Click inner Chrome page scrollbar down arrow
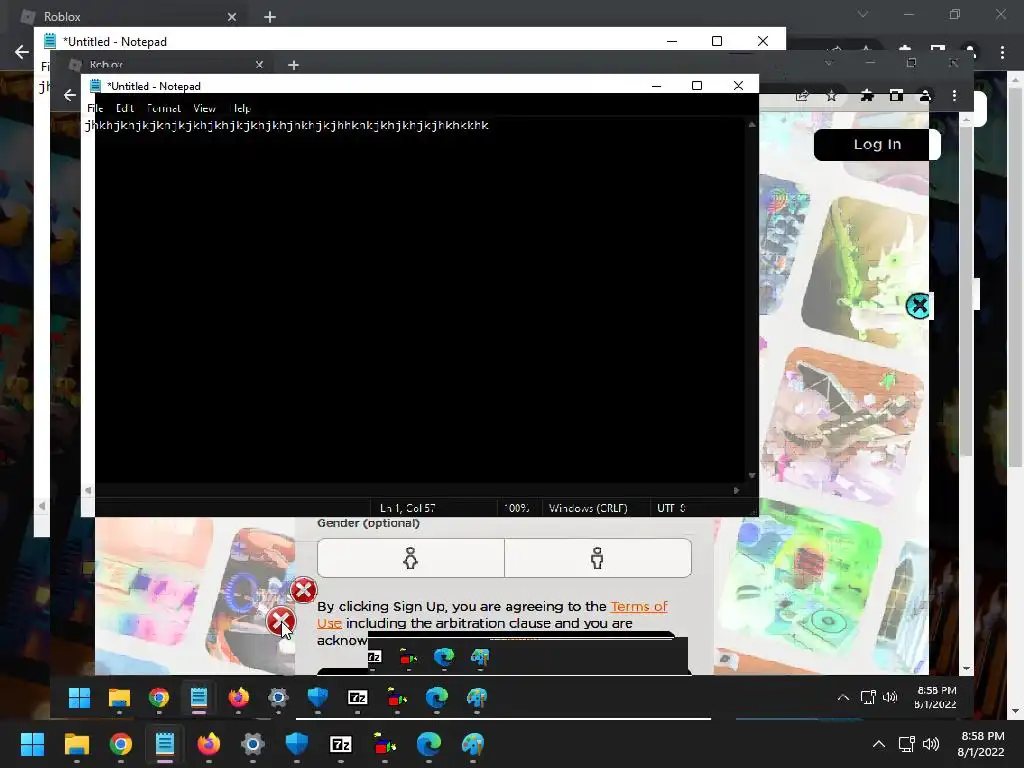Screen dimensions: 1024x768 [967, 669]
